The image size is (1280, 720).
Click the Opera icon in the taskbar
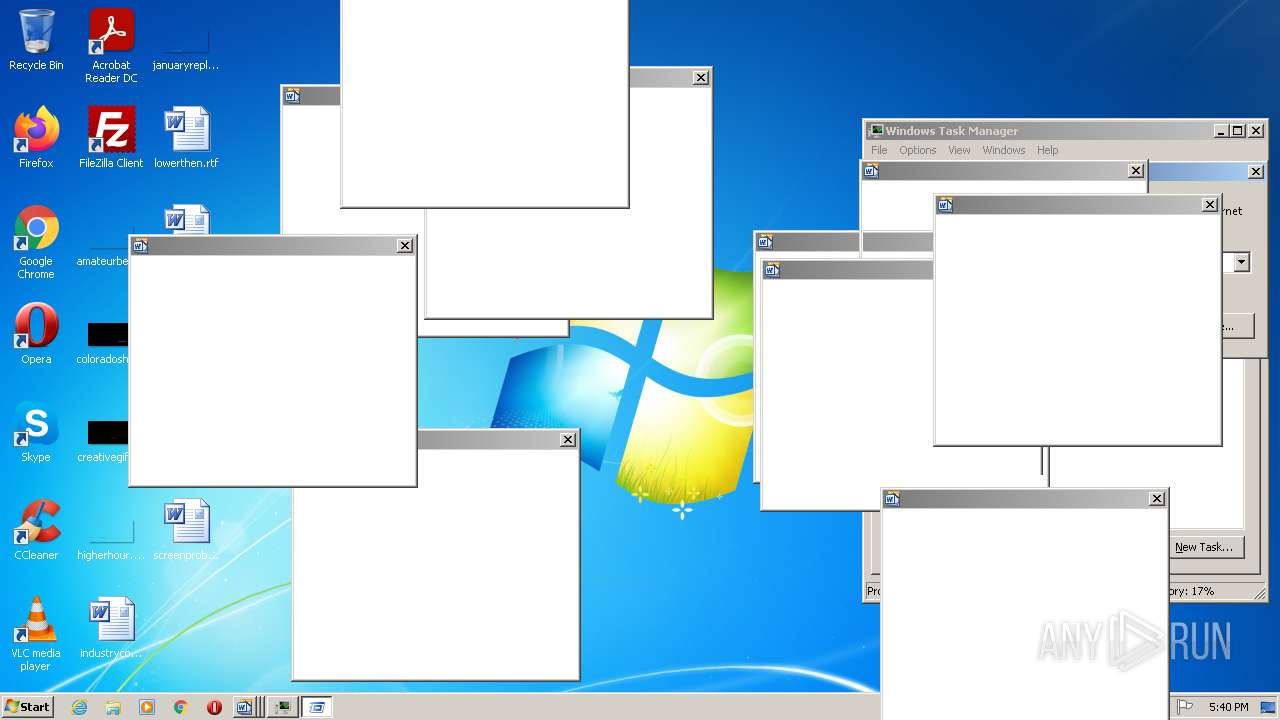coord(214,707)
